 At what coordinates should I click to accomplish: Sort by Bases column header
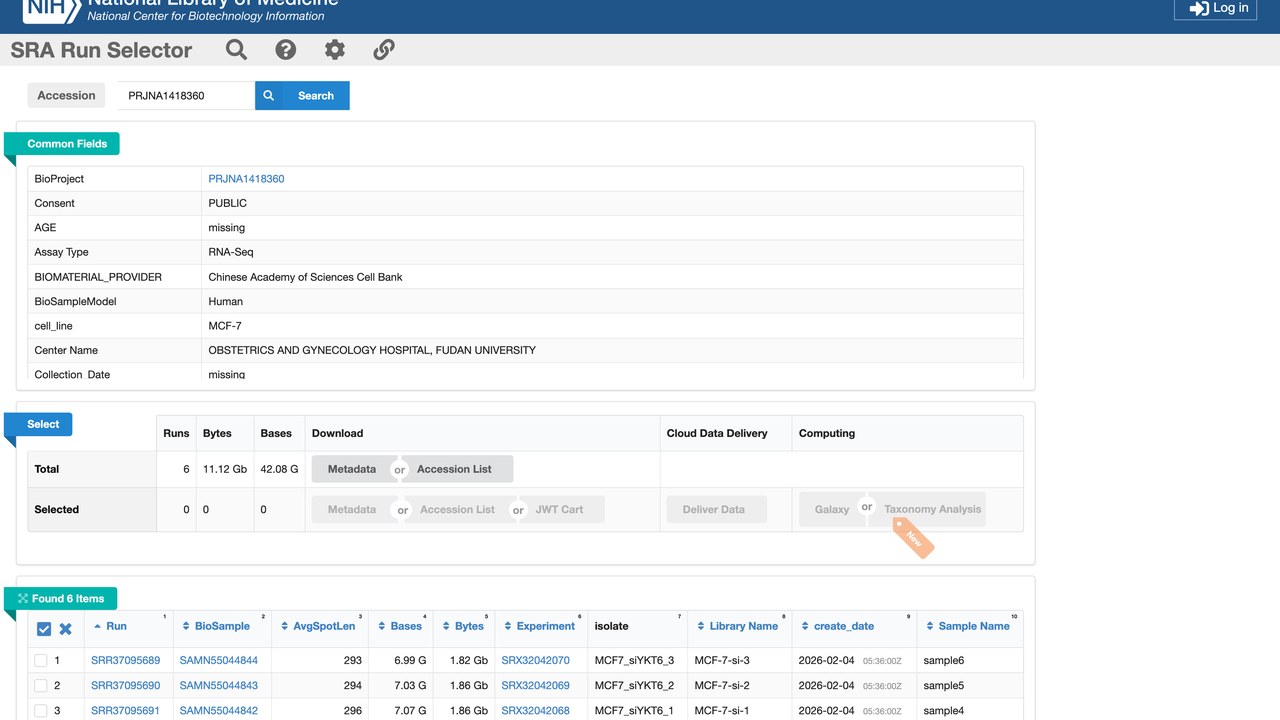point(406,626)
